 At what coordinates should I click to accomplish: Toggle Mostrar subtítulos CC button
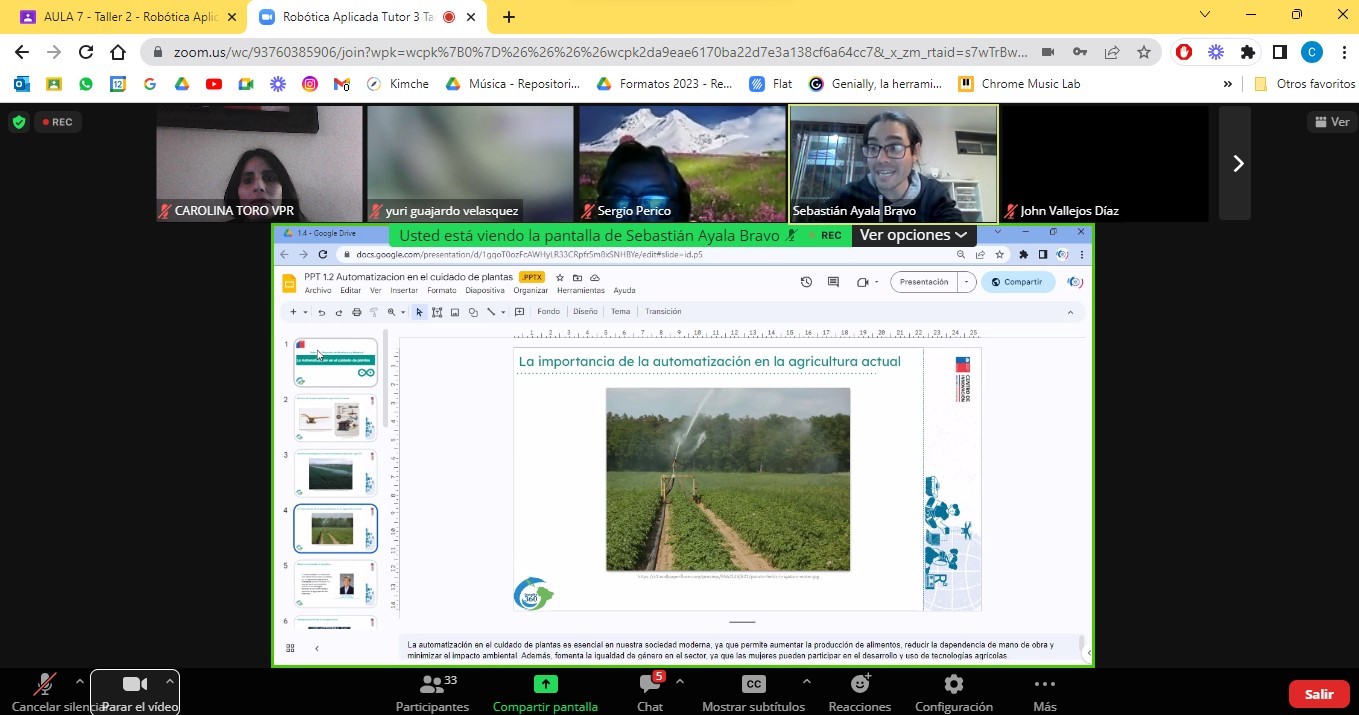[x=753, y=685]
